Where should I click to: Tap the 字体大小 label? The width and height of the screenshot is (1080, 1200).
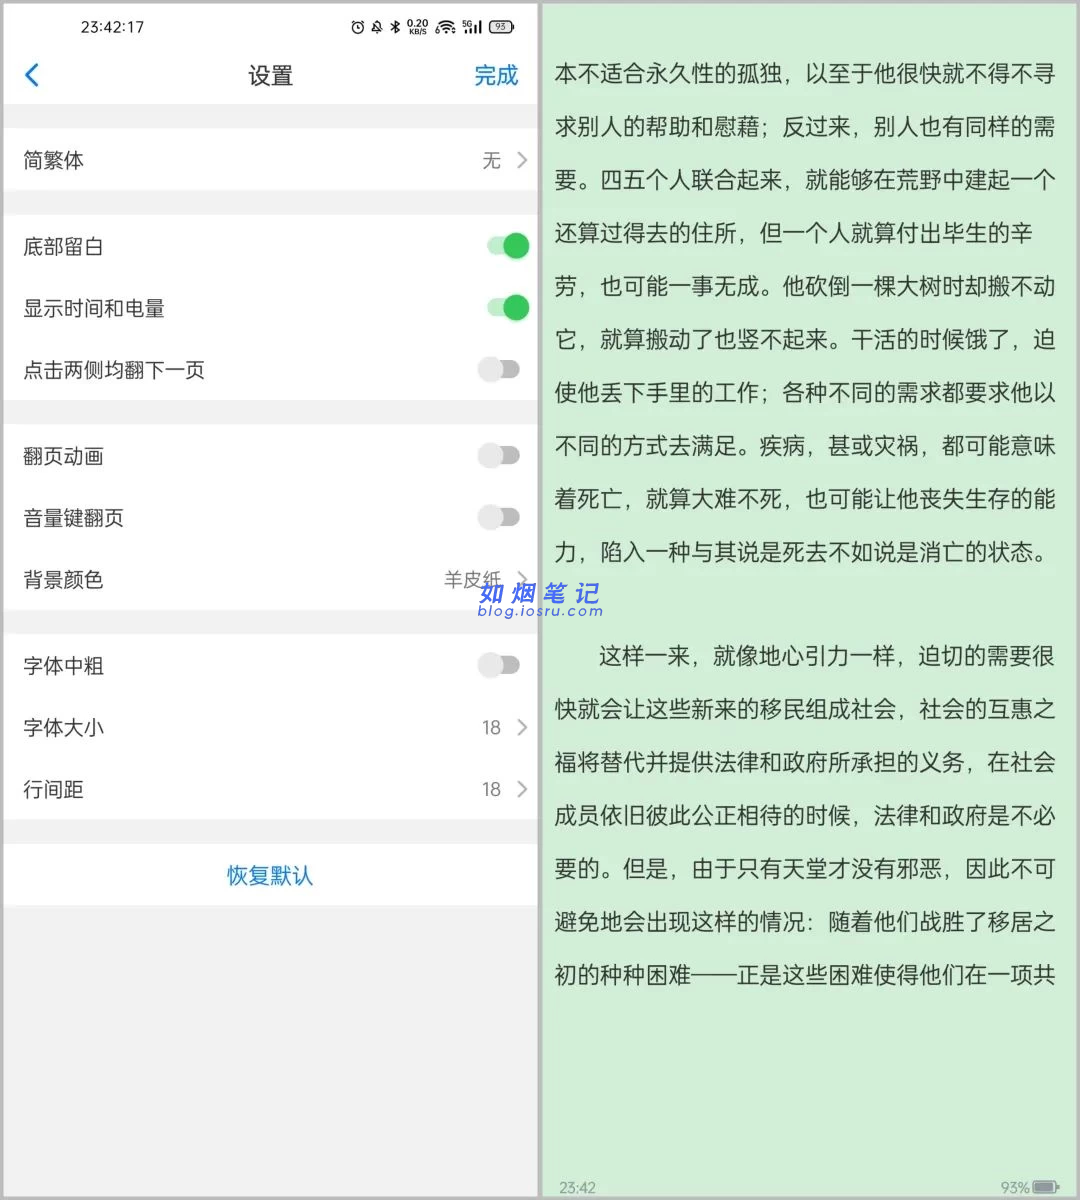point(64,727)
